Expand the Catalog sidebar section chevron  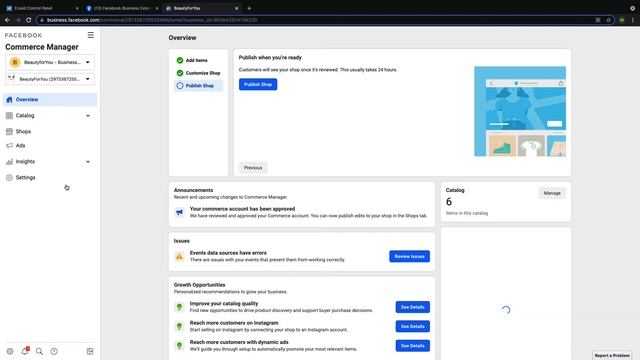point(88,116)
